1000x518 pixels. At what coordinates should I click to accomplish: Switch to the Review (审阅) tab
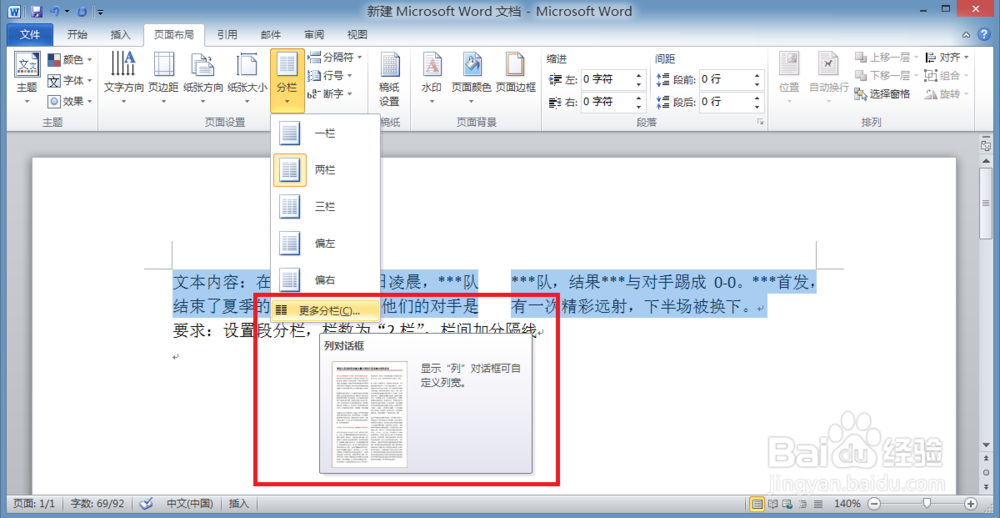click(314, 34)
